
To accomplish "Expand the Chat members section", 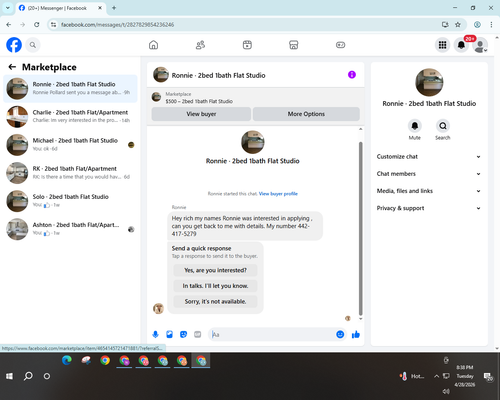I will 429,174.
